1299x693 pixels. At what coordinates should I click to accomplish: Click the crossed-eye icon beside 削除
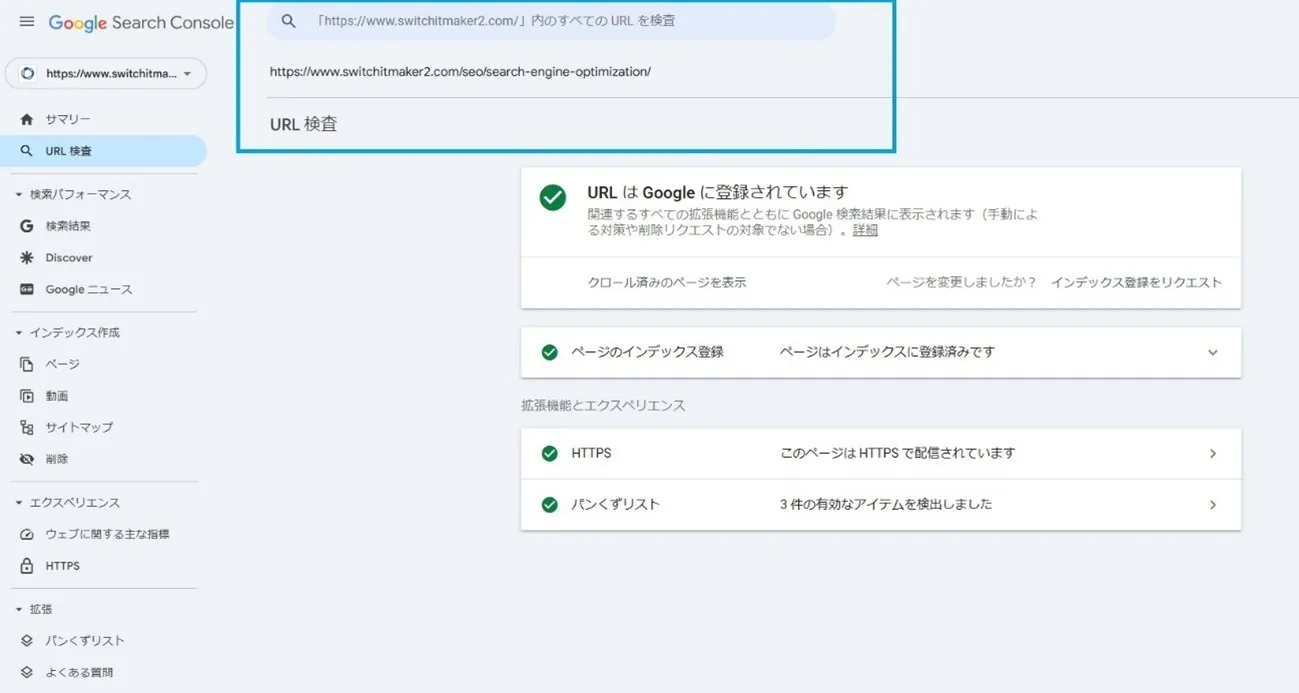[27, 459]
